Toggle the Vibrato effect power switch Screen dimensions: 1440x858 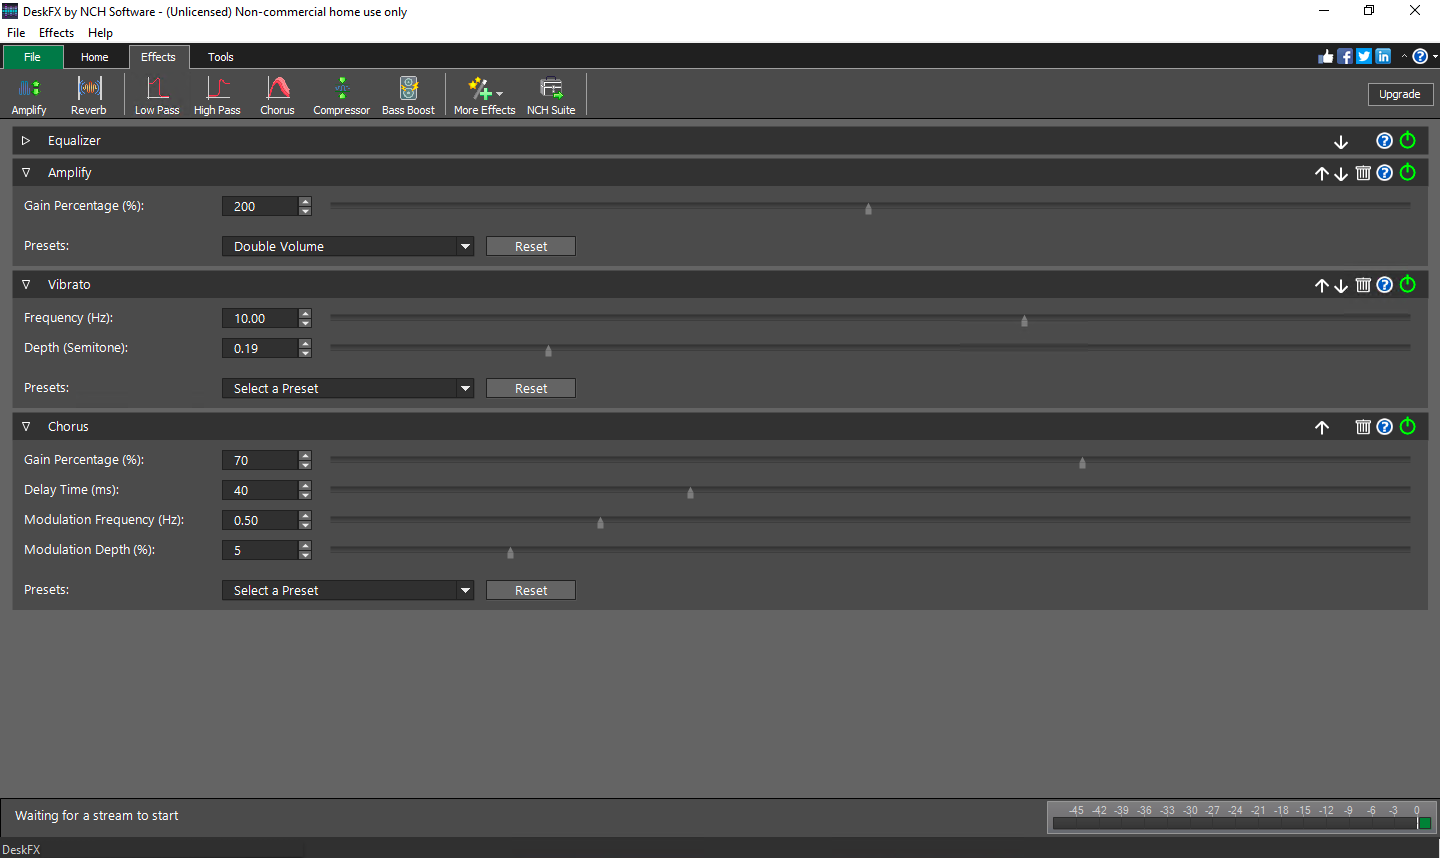1407,284
